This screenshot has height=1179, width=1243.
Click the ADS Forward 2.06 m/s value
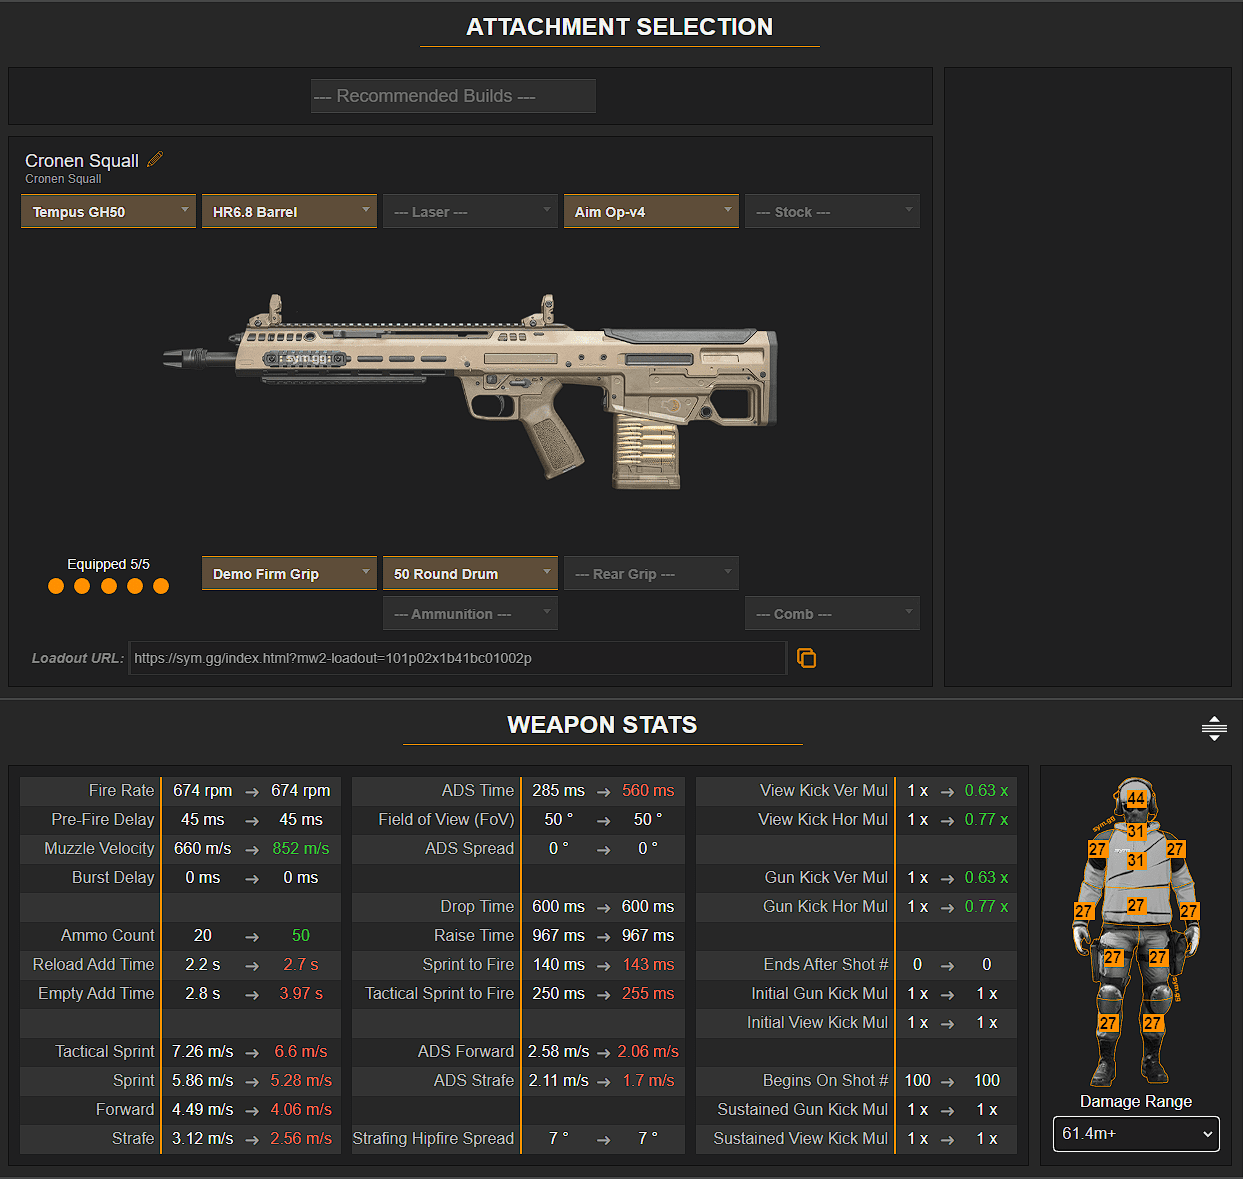[x=648, y=1051]
